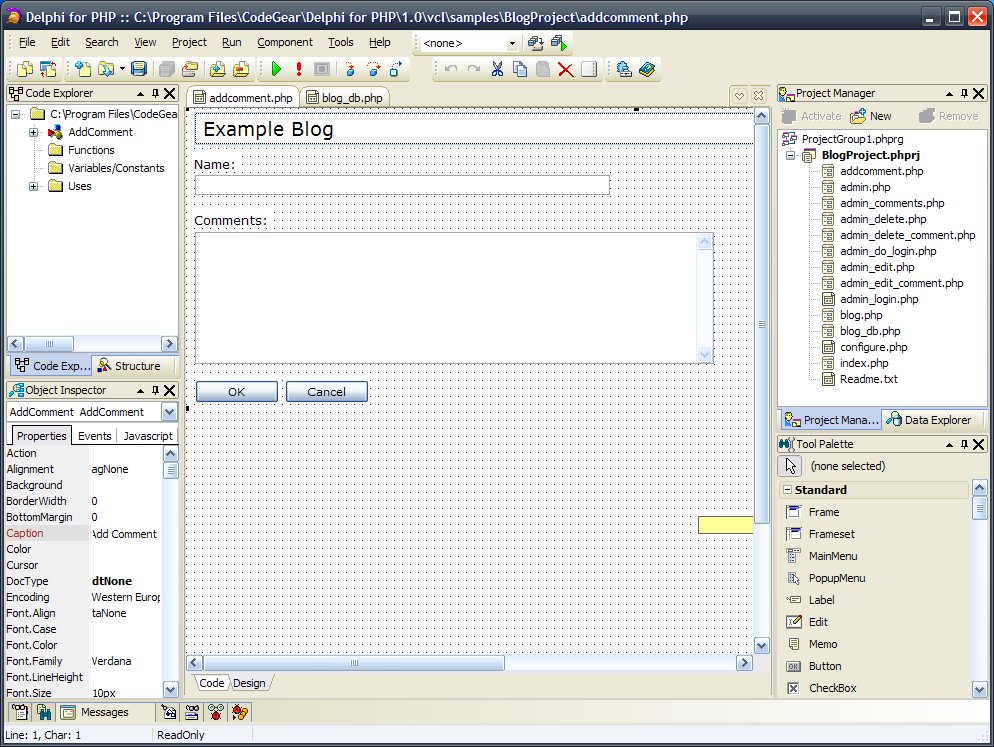Click the Save All stacked disks icon
This screenshot has height=747, width=994.
click(167, 69)
